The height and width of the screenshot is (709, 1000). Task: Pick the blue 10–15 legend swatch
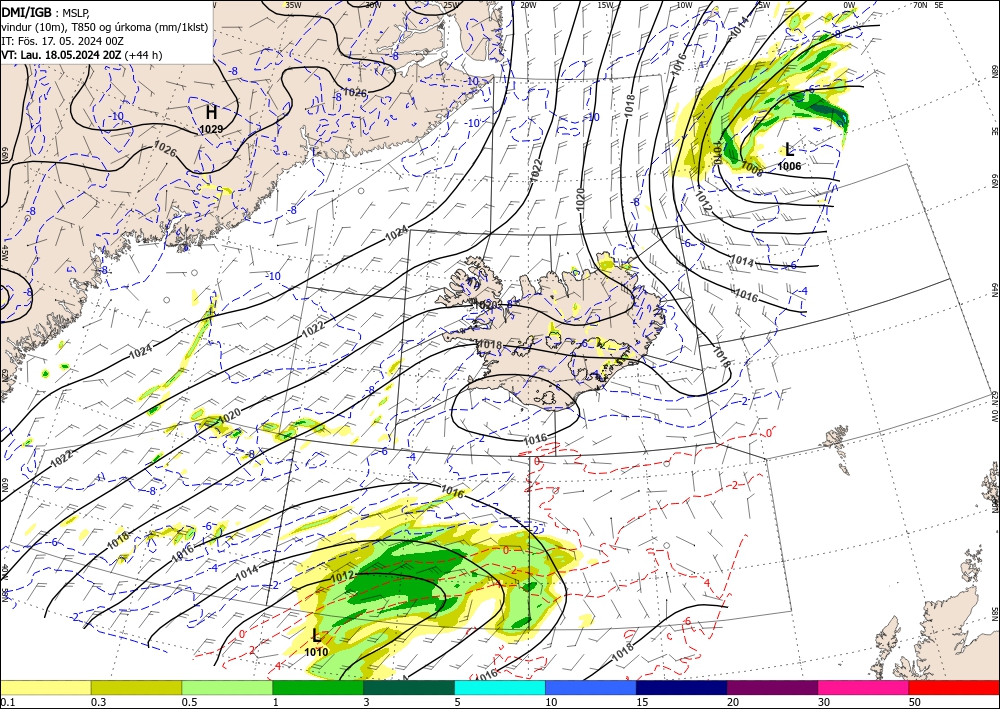tap(591, 687)
